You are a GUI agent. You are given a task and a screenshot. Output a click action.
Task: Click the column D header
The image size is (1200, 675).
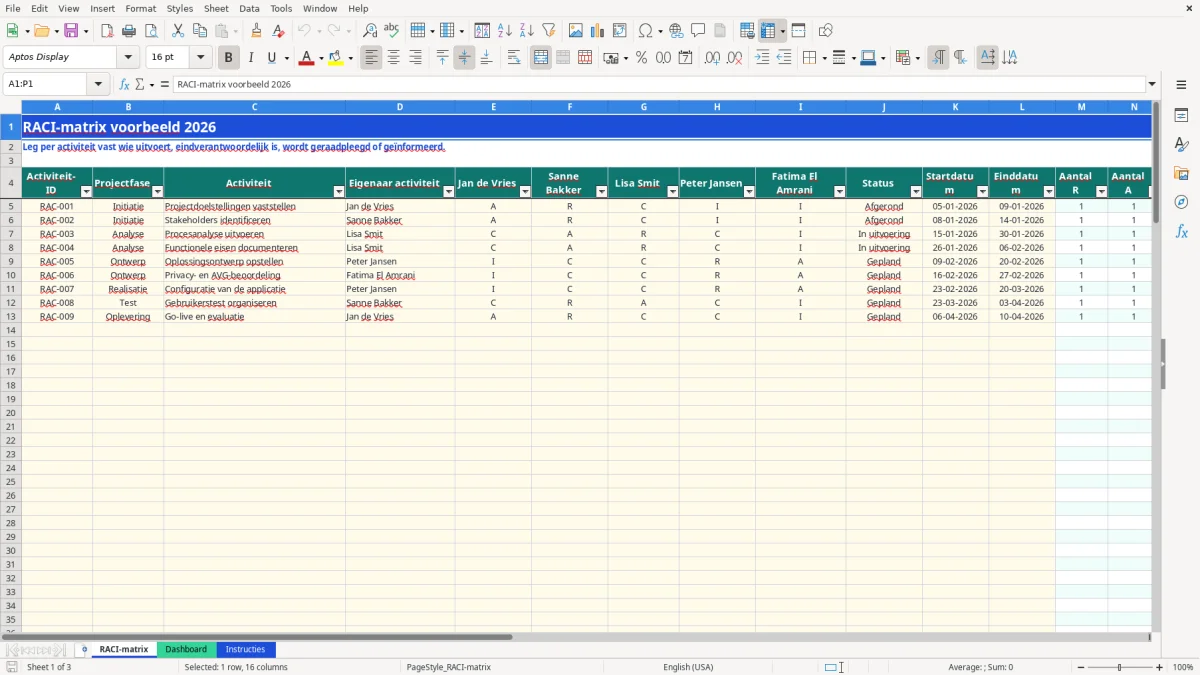pyautogui.click(x=400, y=106)
